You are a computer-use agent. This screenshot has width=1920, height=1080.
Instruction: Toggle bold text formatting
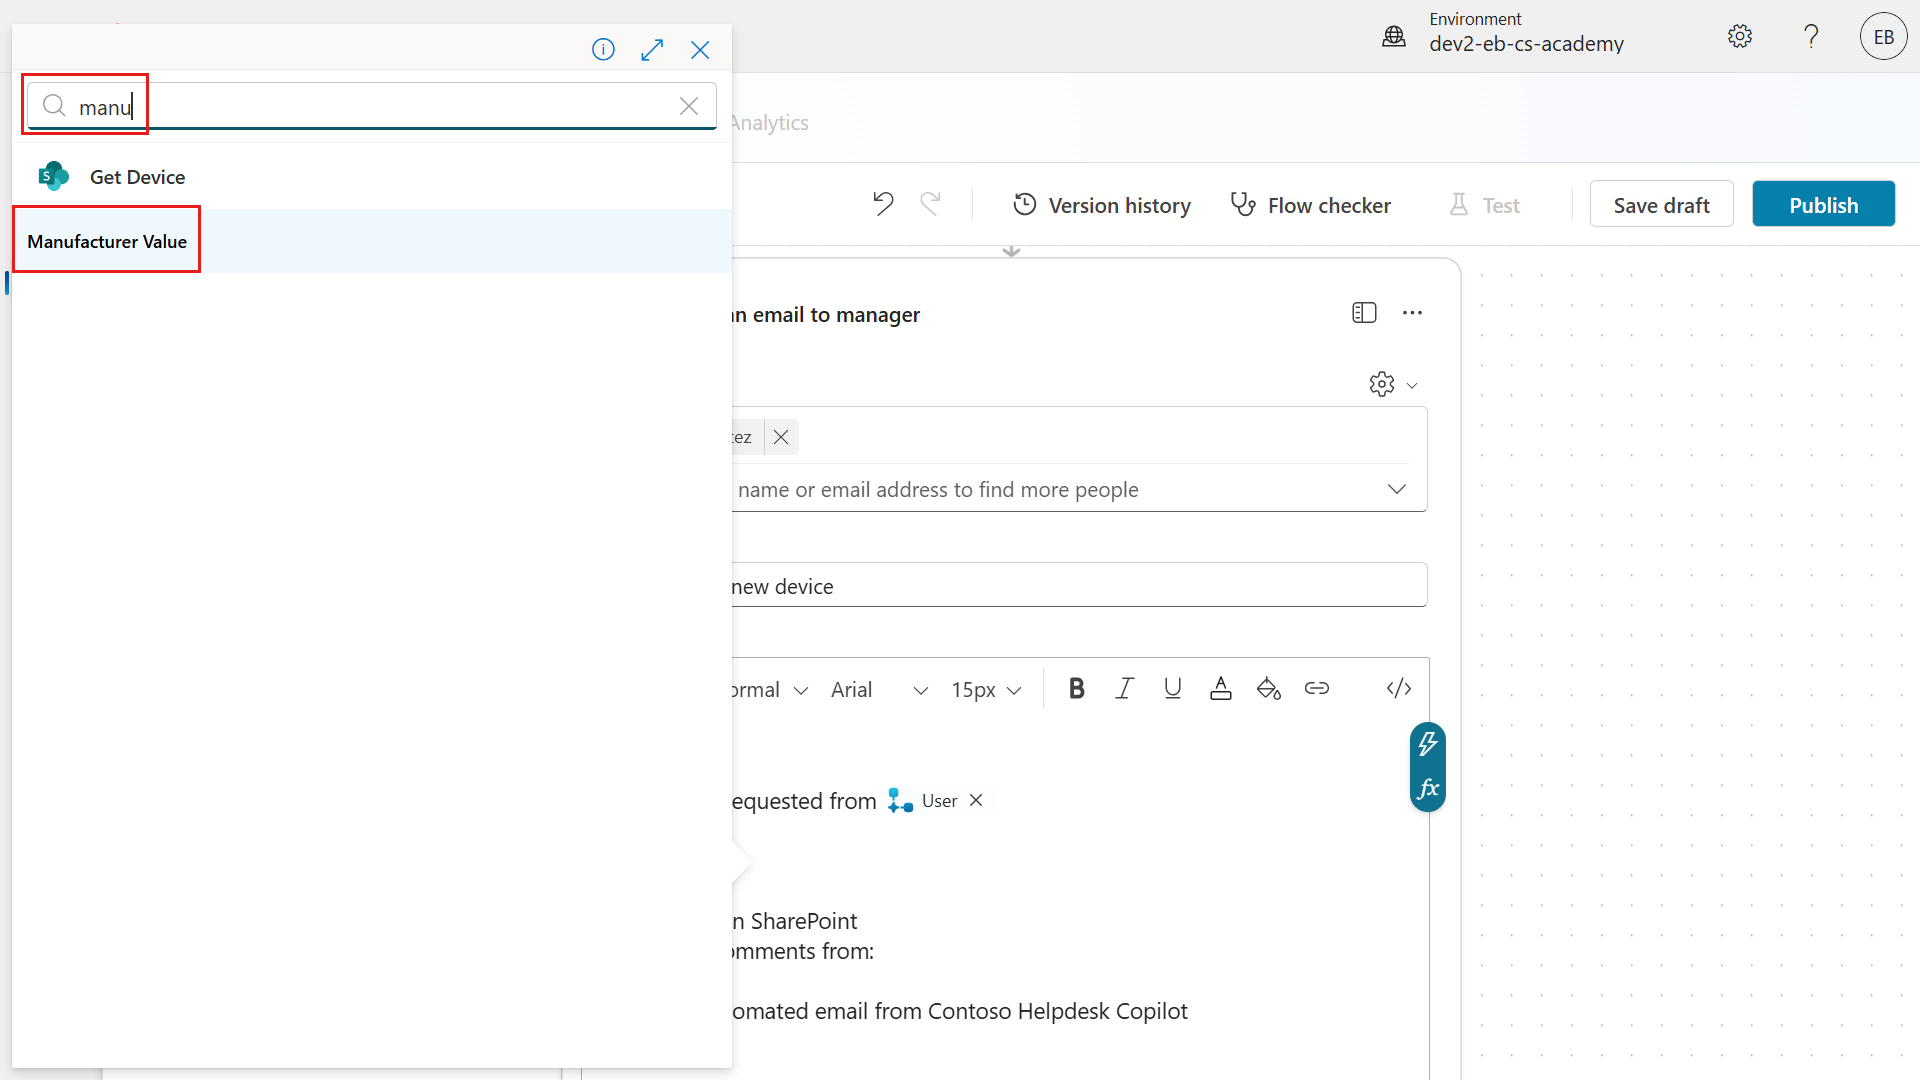1076,688
